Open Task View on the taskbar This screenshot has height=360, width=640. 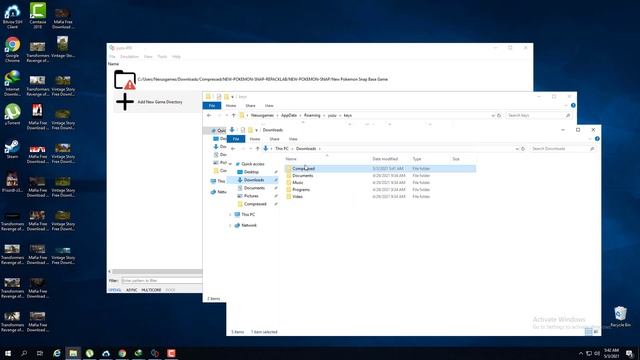point(40,353)
